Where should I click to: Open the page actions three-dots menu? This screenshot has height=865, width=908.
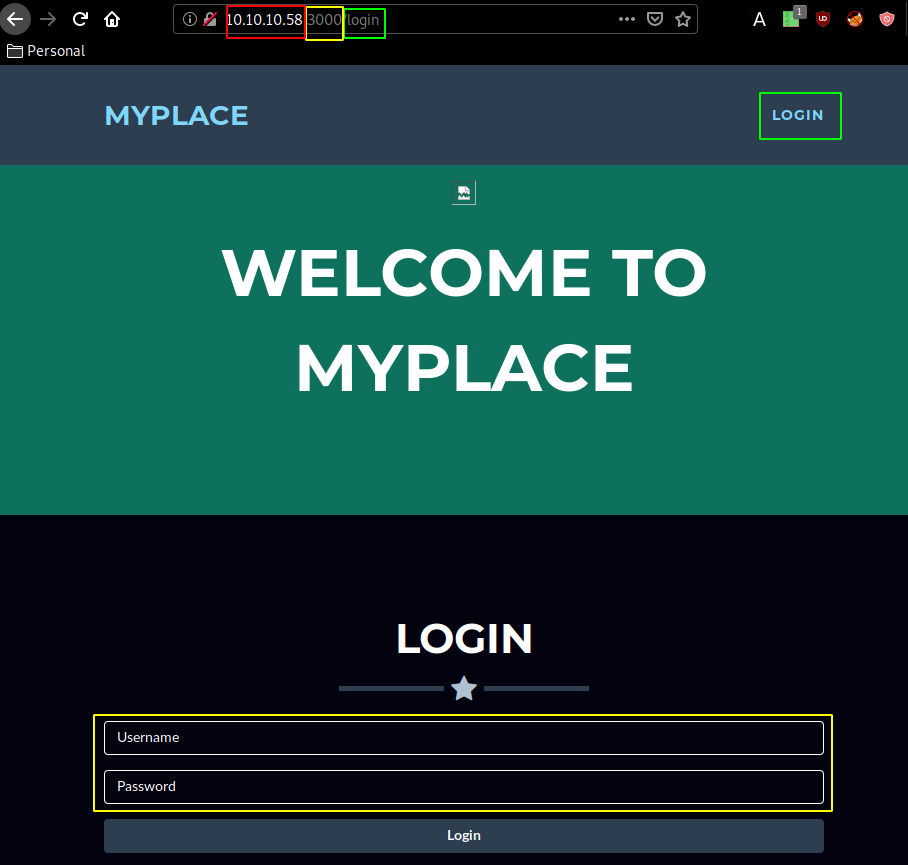pyautogui.click(x=627, y=19)
